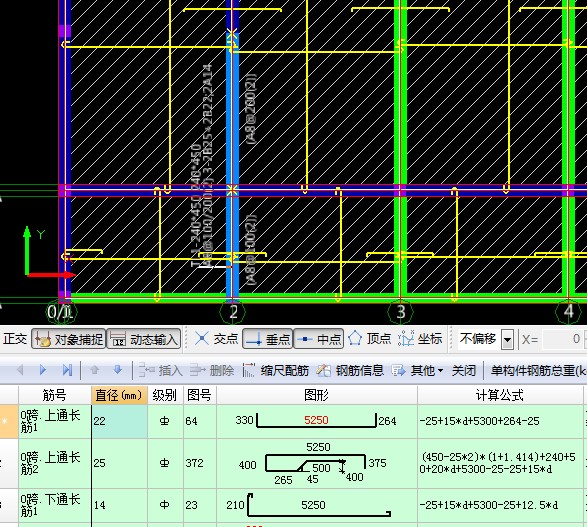Open 钢筋信息 rebar information

coord(350,371)
